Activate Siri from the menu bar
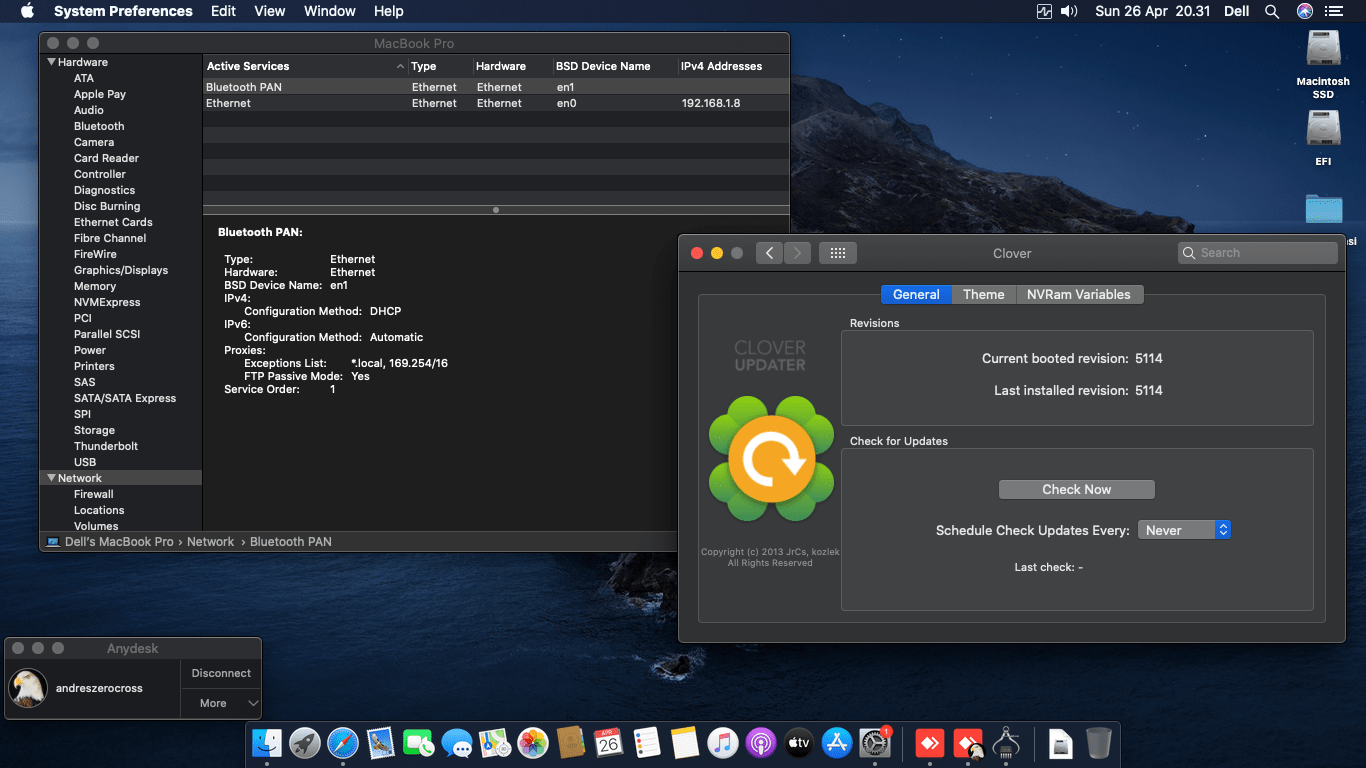This screenshot has height=768, width=1366. tap(1304, 11)
